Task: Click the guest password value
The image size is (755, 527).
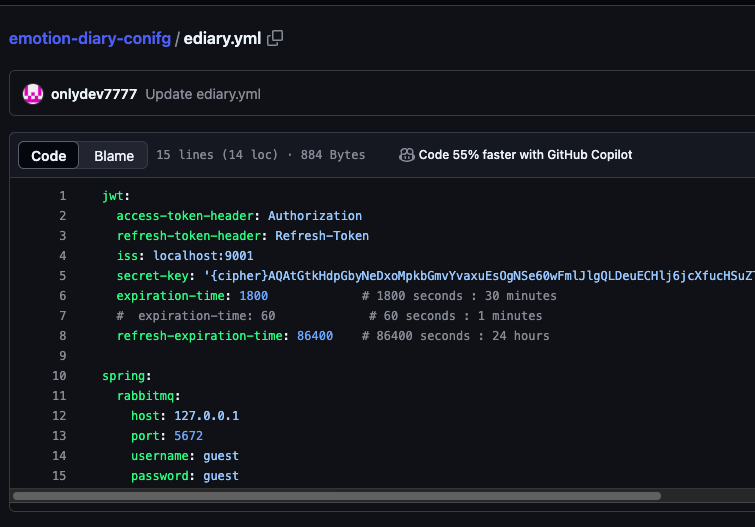Action: tap(221, 476)
